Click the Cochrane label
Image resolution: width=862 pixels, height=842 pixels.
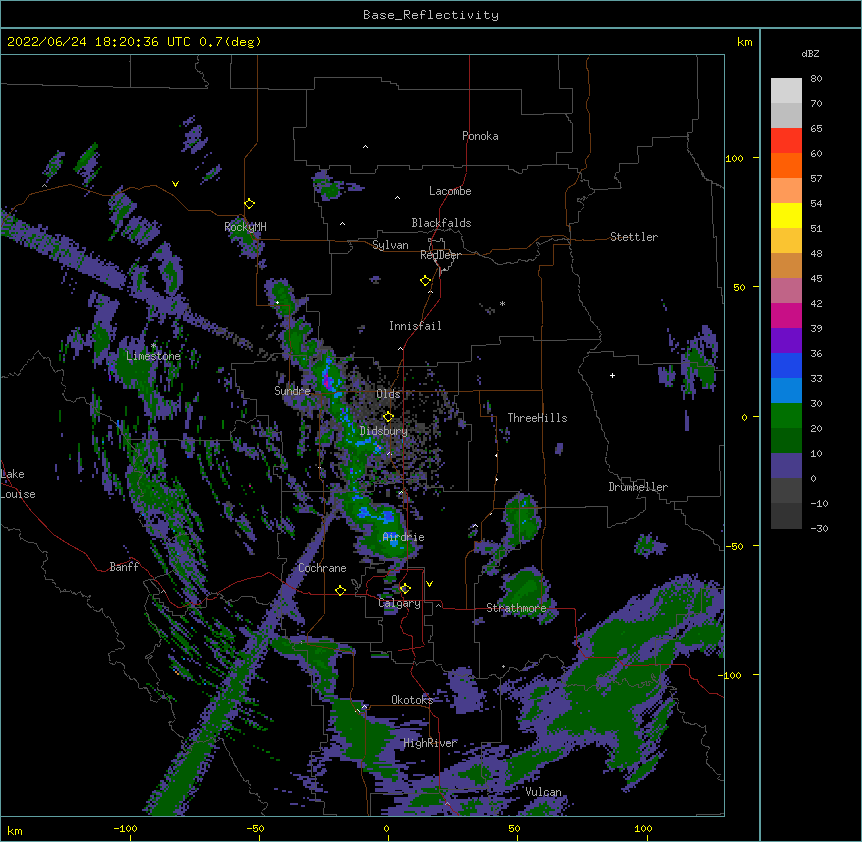coord(322,568)
